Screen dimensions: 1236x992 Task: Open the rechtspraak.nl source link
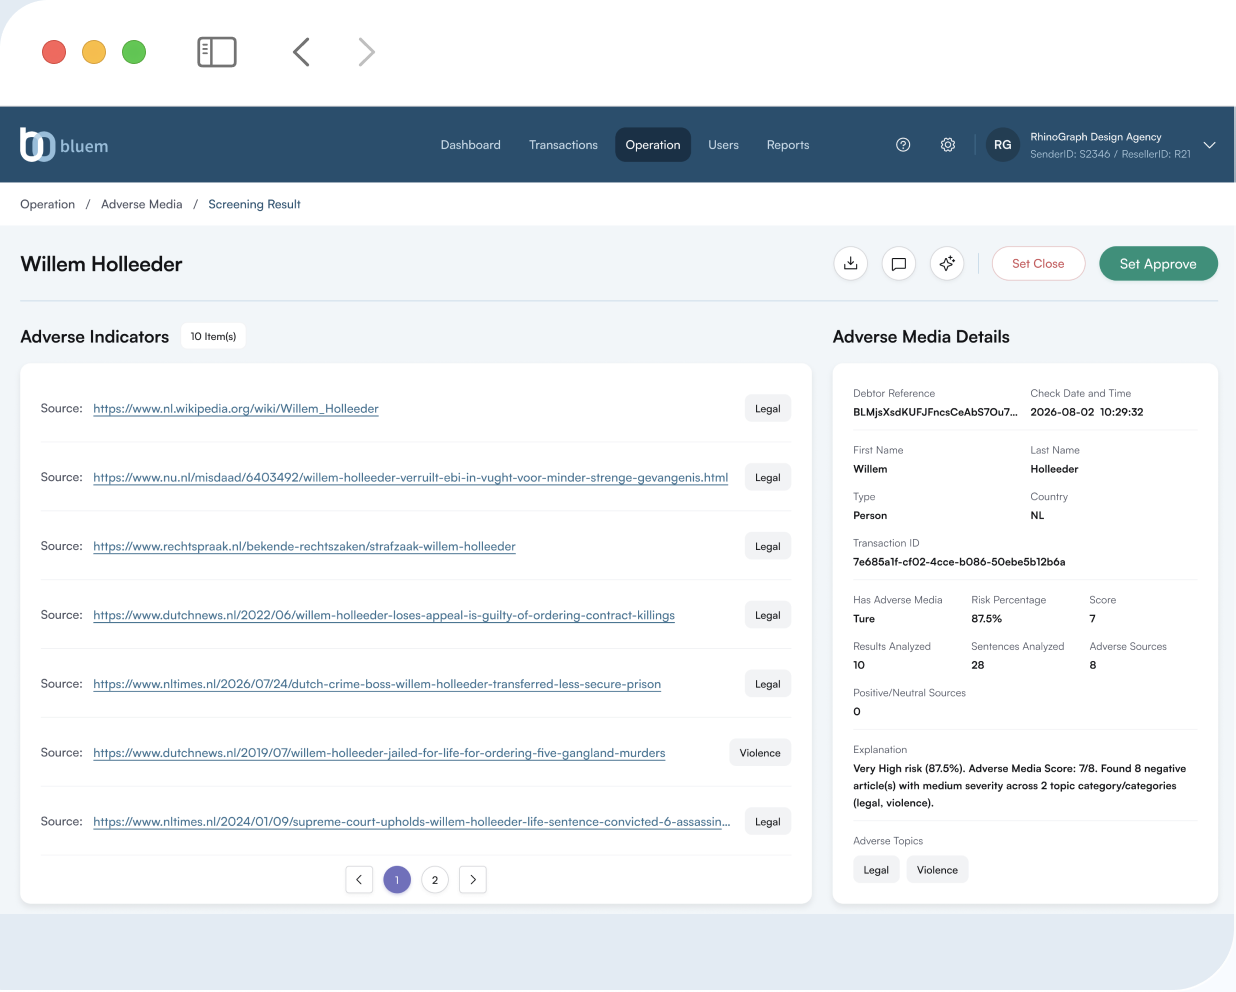304,547
